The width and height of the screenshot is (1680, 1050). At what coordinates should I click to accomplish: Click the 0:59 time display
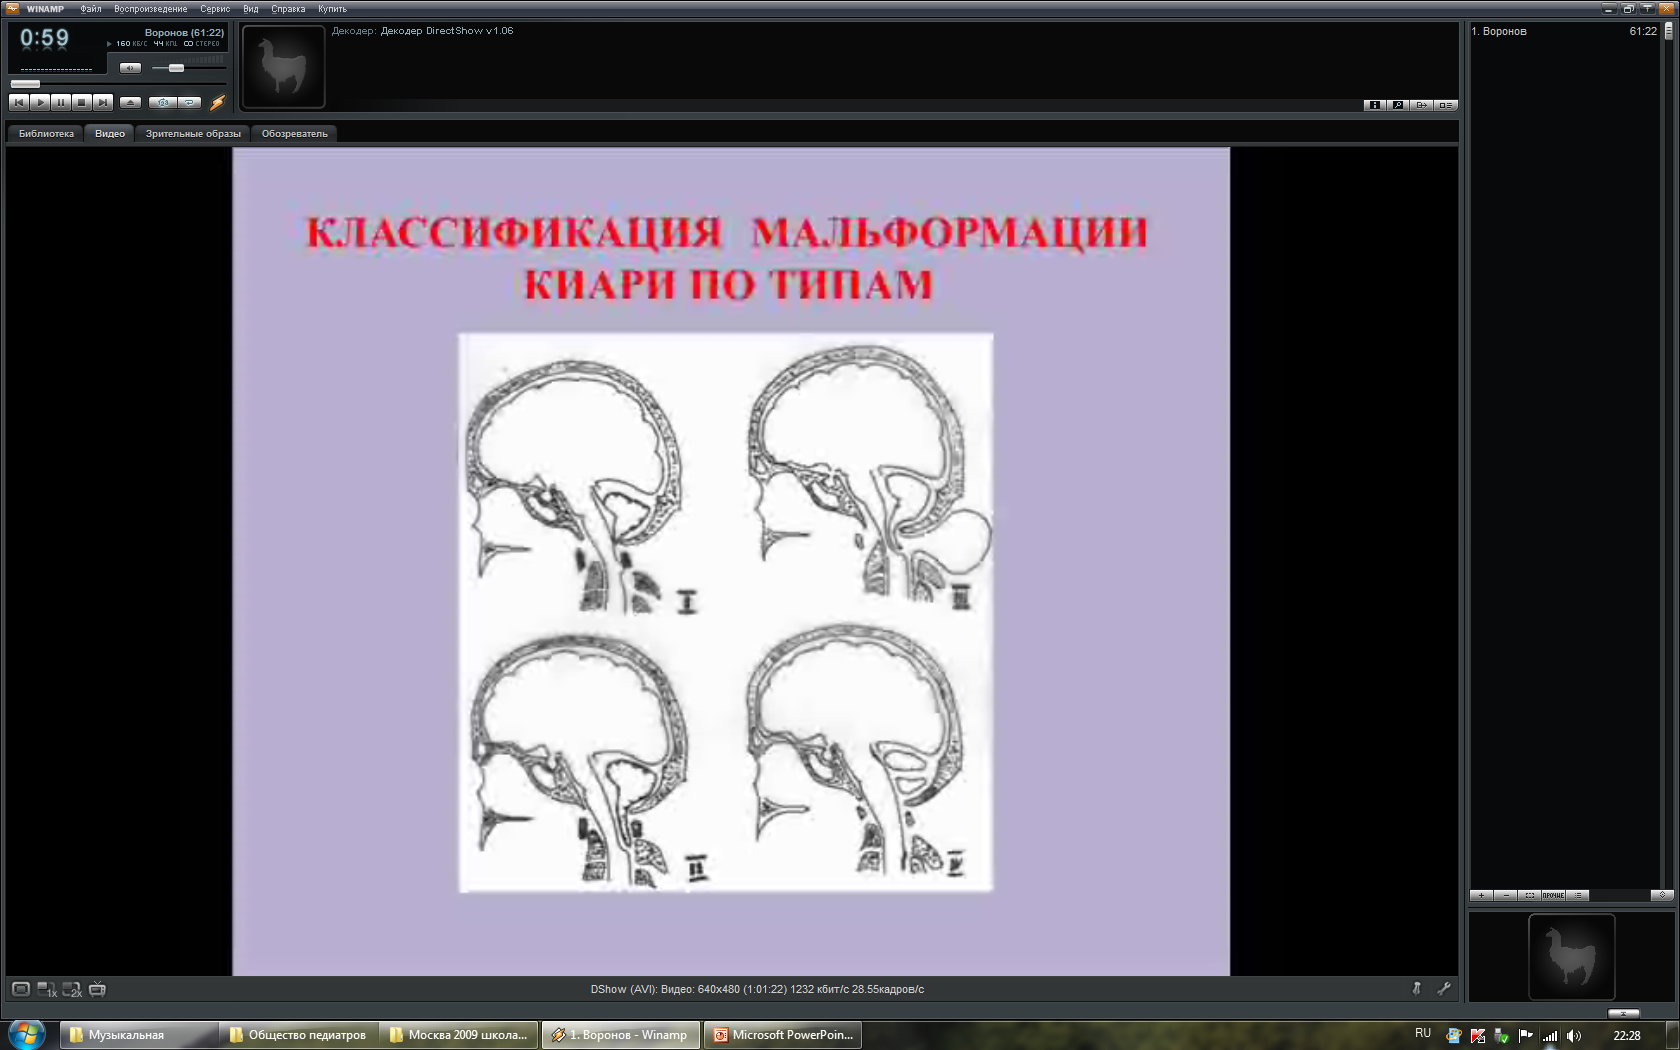[45, 39]
